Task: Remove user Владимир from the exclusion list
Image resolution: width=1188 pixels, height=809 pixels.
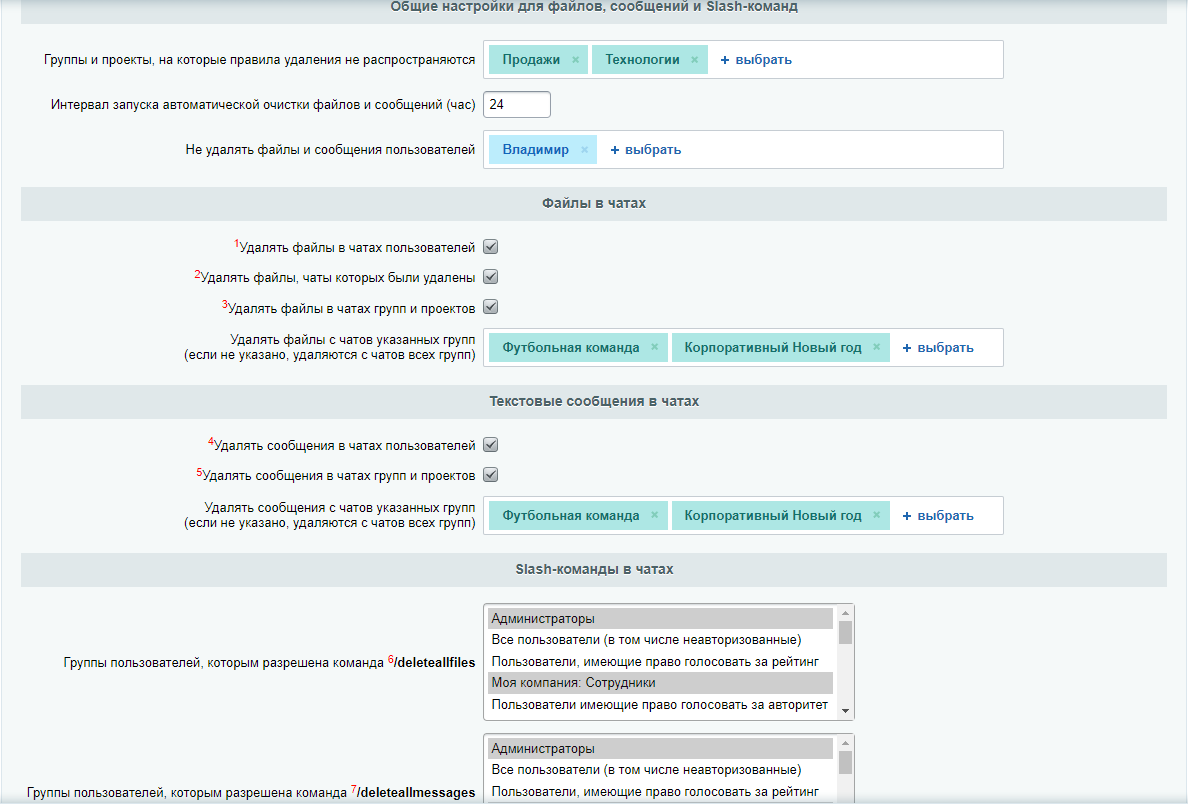Action: click(x=584, y=150)
